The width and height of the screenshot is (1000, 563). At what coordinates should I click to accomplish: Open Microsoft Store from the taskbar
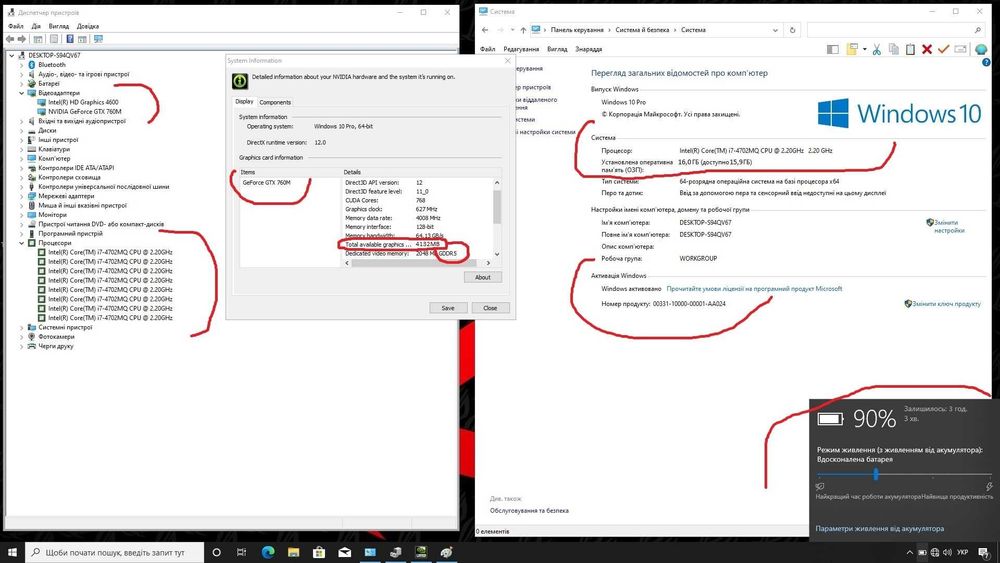319,552
